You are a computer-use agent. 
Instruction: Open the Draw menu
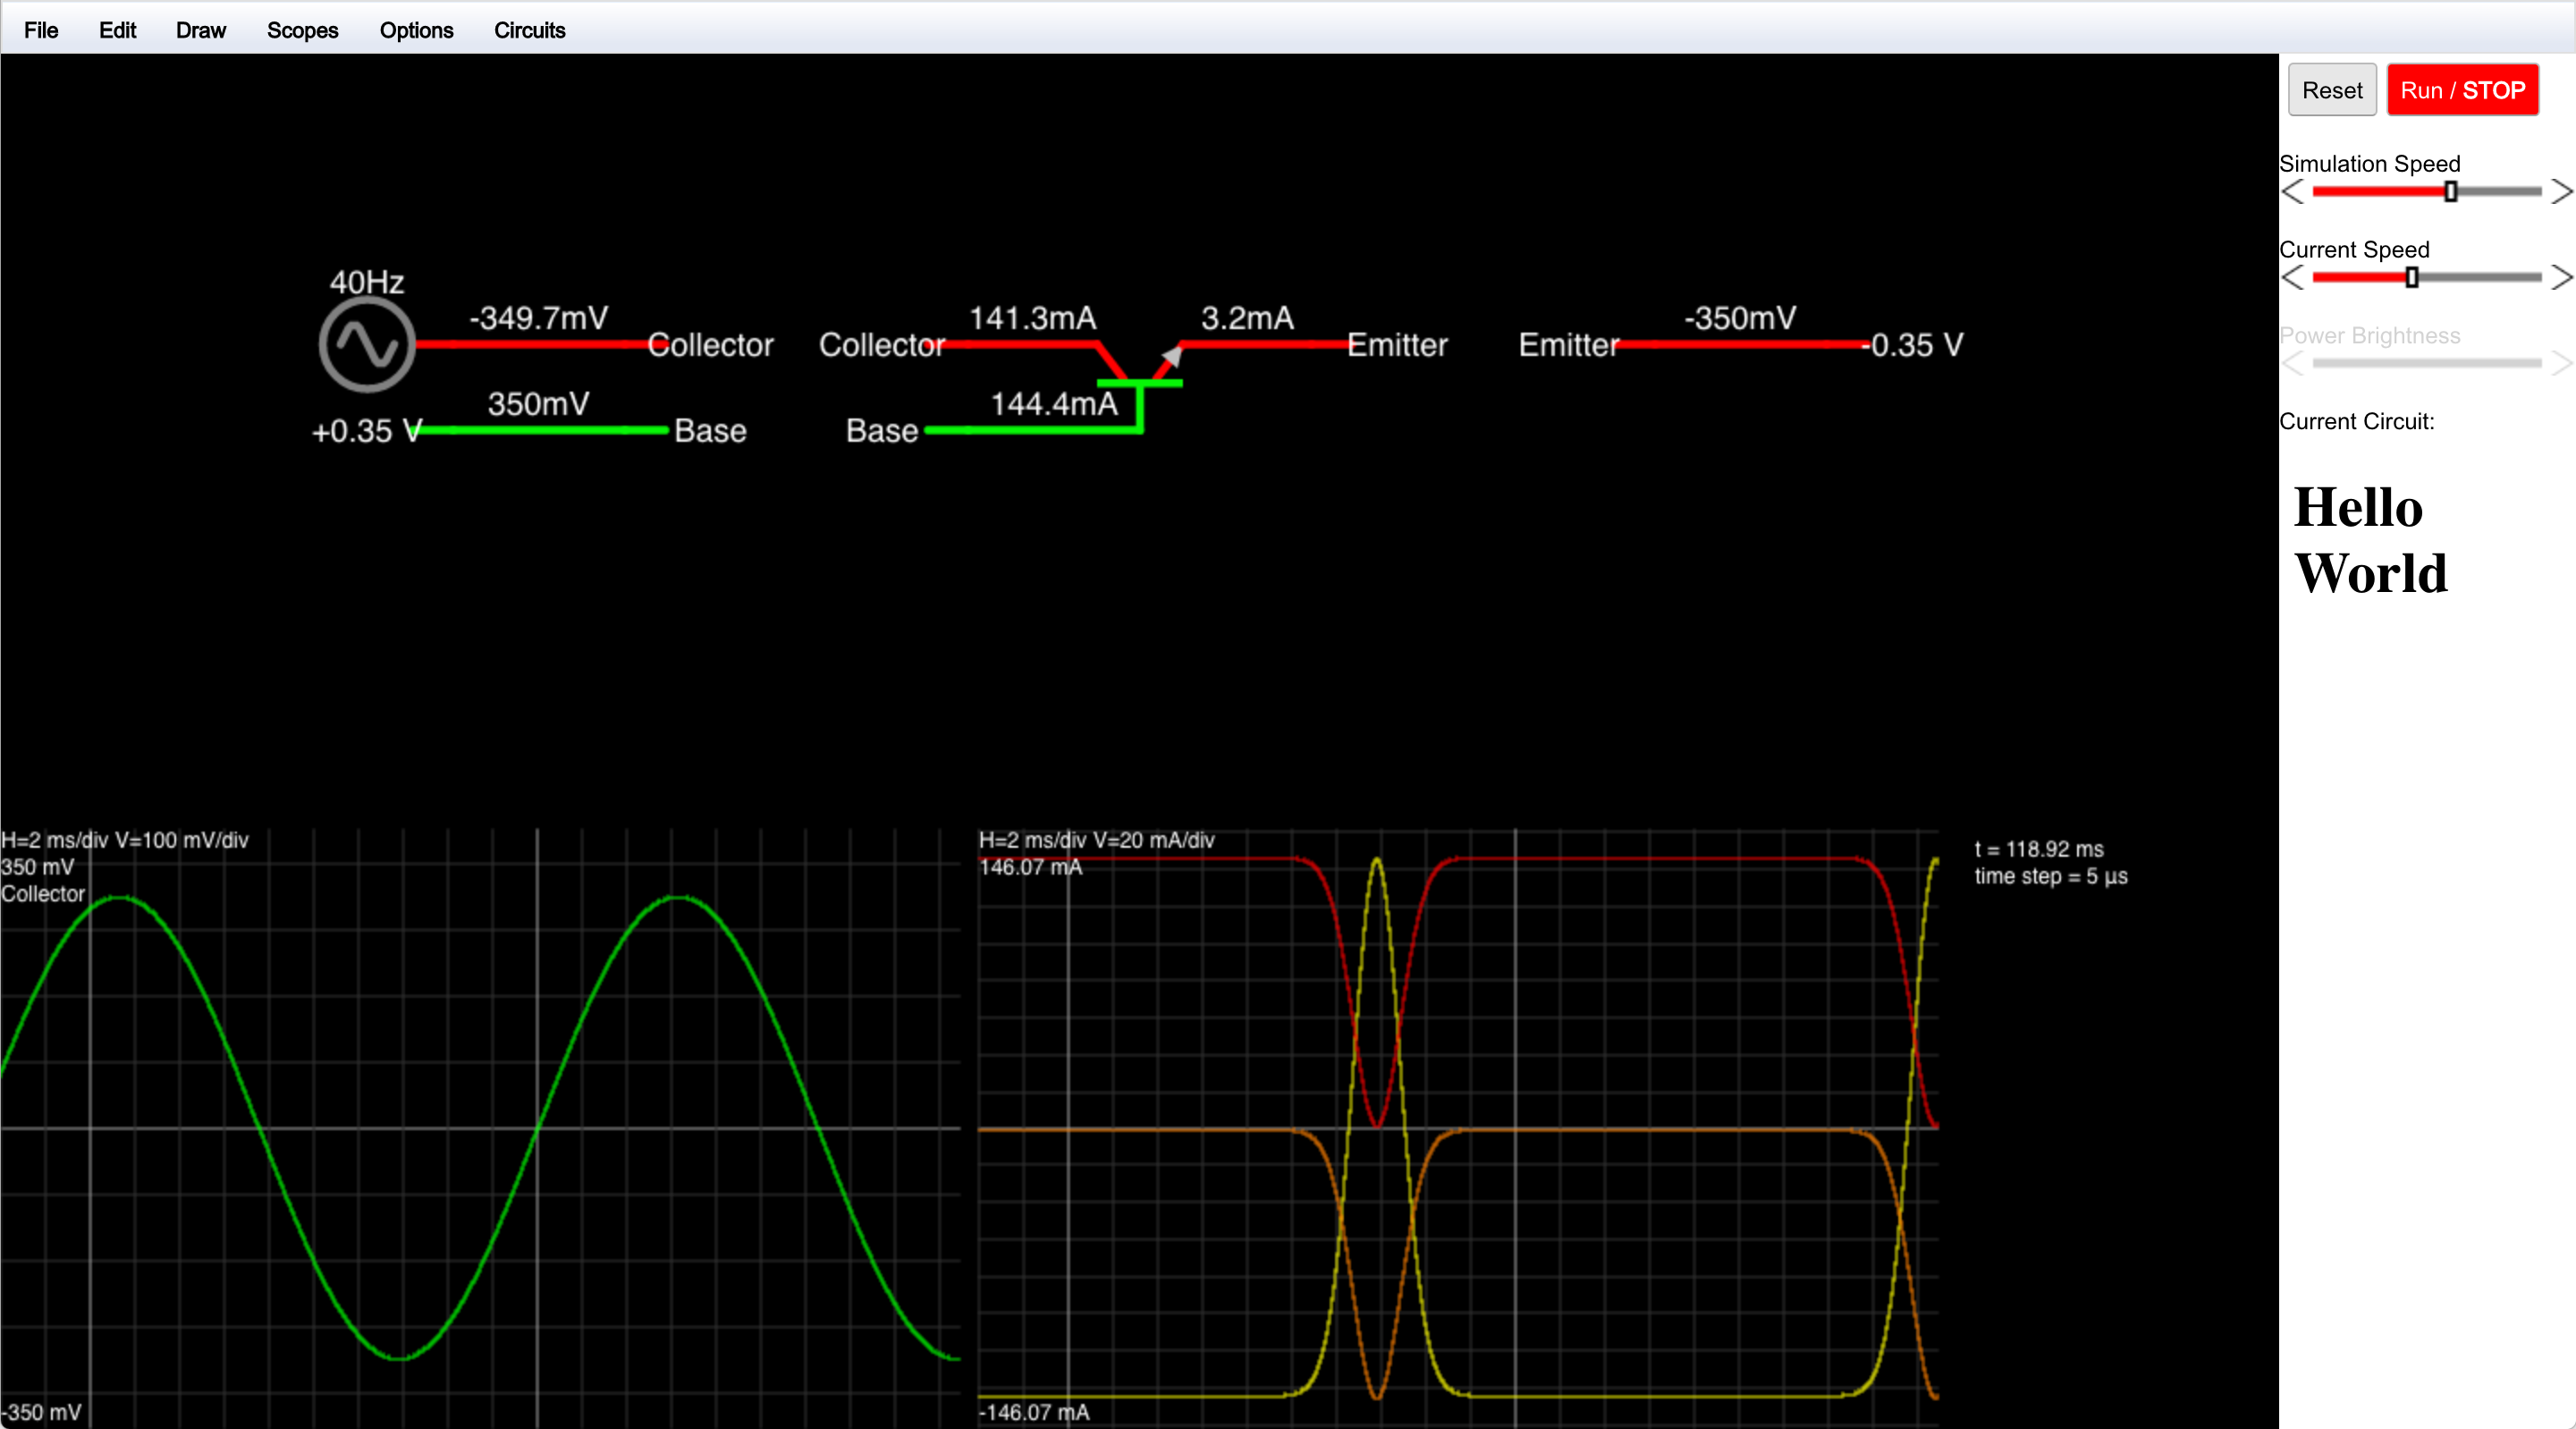(200, 30)
